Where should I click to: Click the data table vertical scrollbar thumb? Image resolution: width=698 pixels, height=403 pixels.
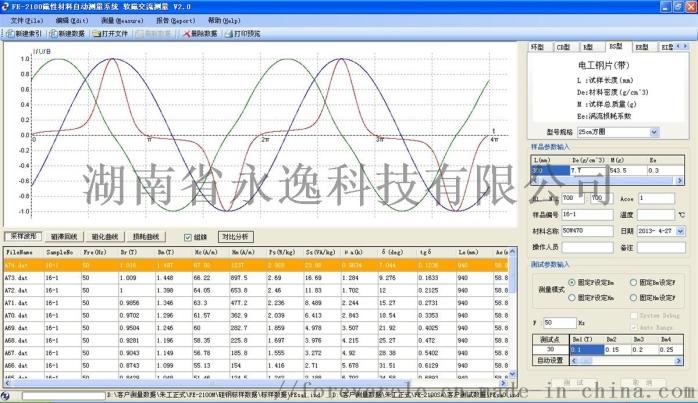click(x=512, y=275)
